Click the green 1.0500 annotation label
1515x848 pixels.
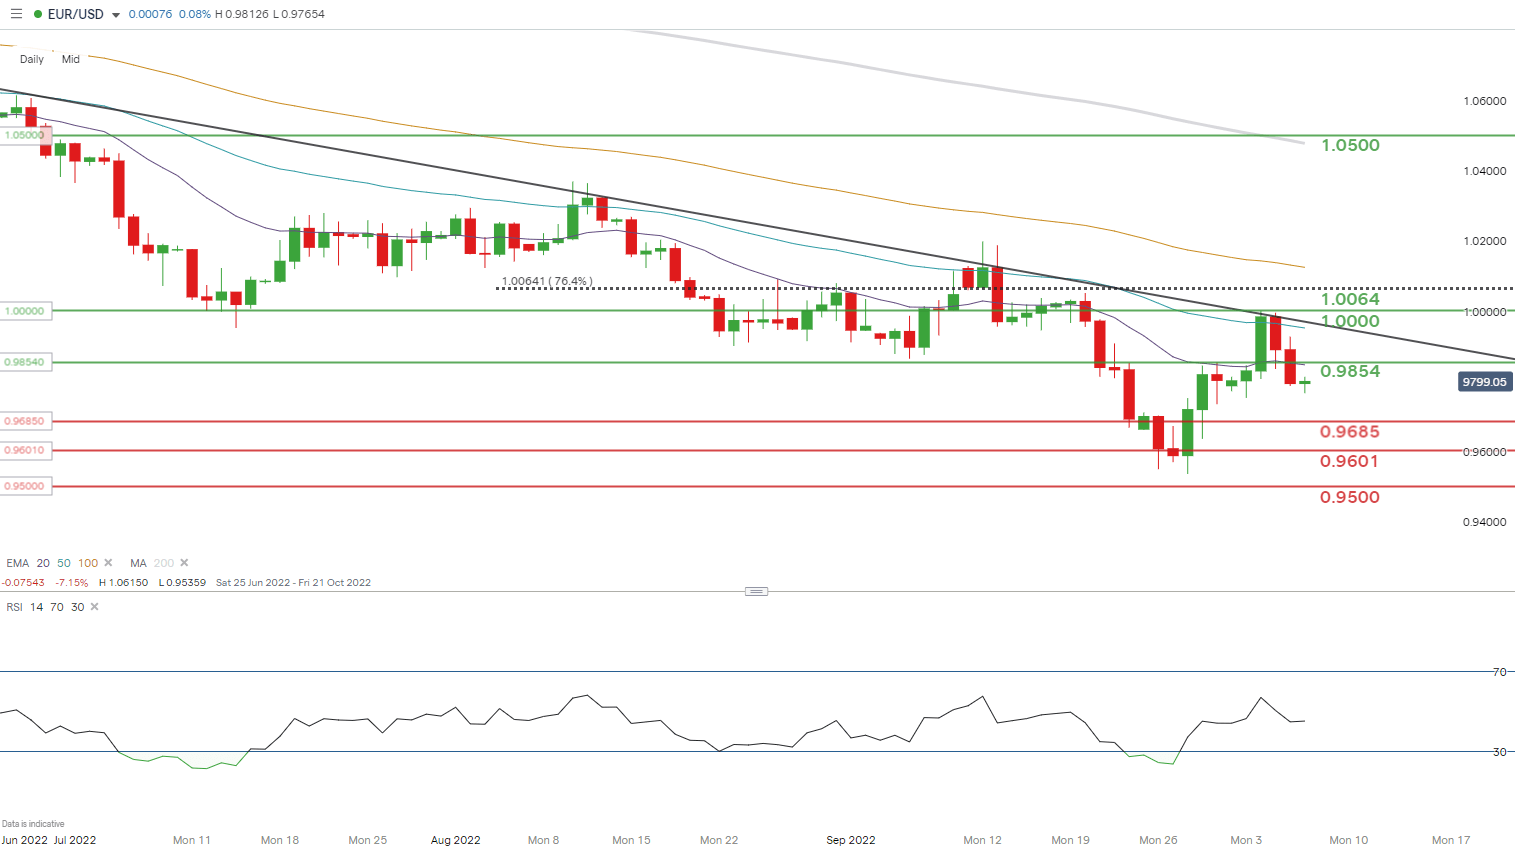[1350, 145]
